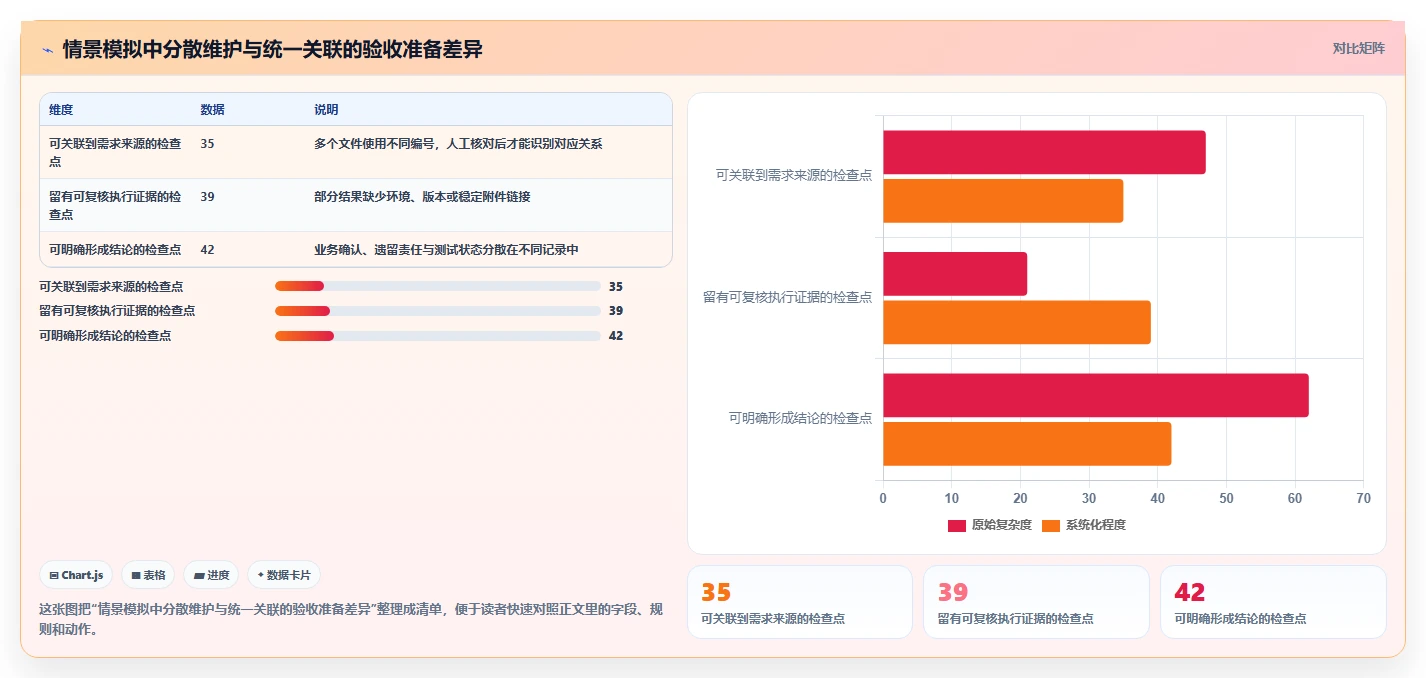Click the 数据 column header
Viewport: 1426px width, 678px height.
212,110
